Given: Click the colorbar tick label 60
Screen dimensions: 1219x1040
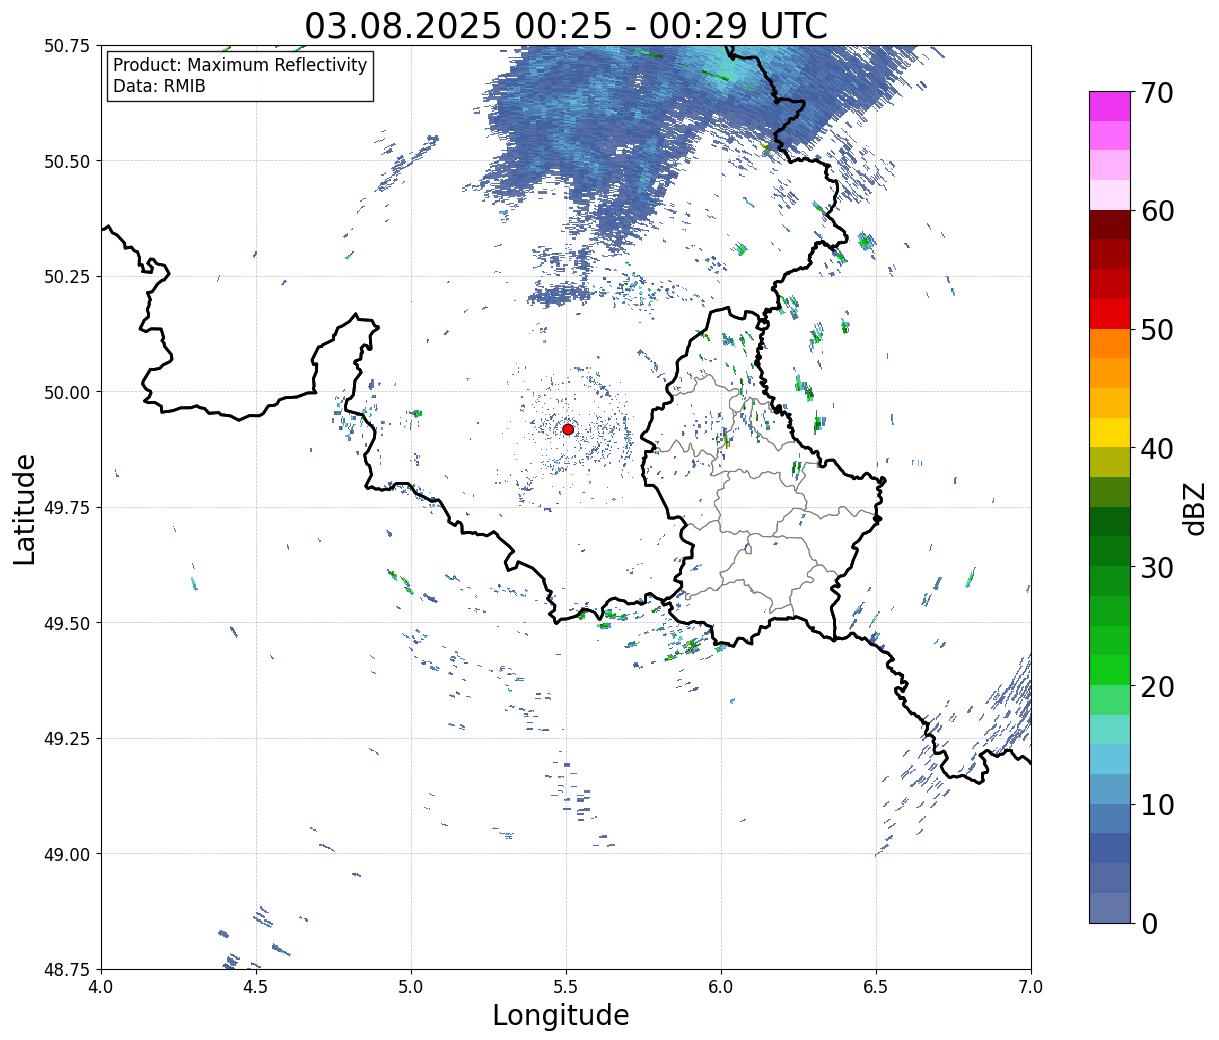Looking at the screenshot, I should click(1157, 211).
